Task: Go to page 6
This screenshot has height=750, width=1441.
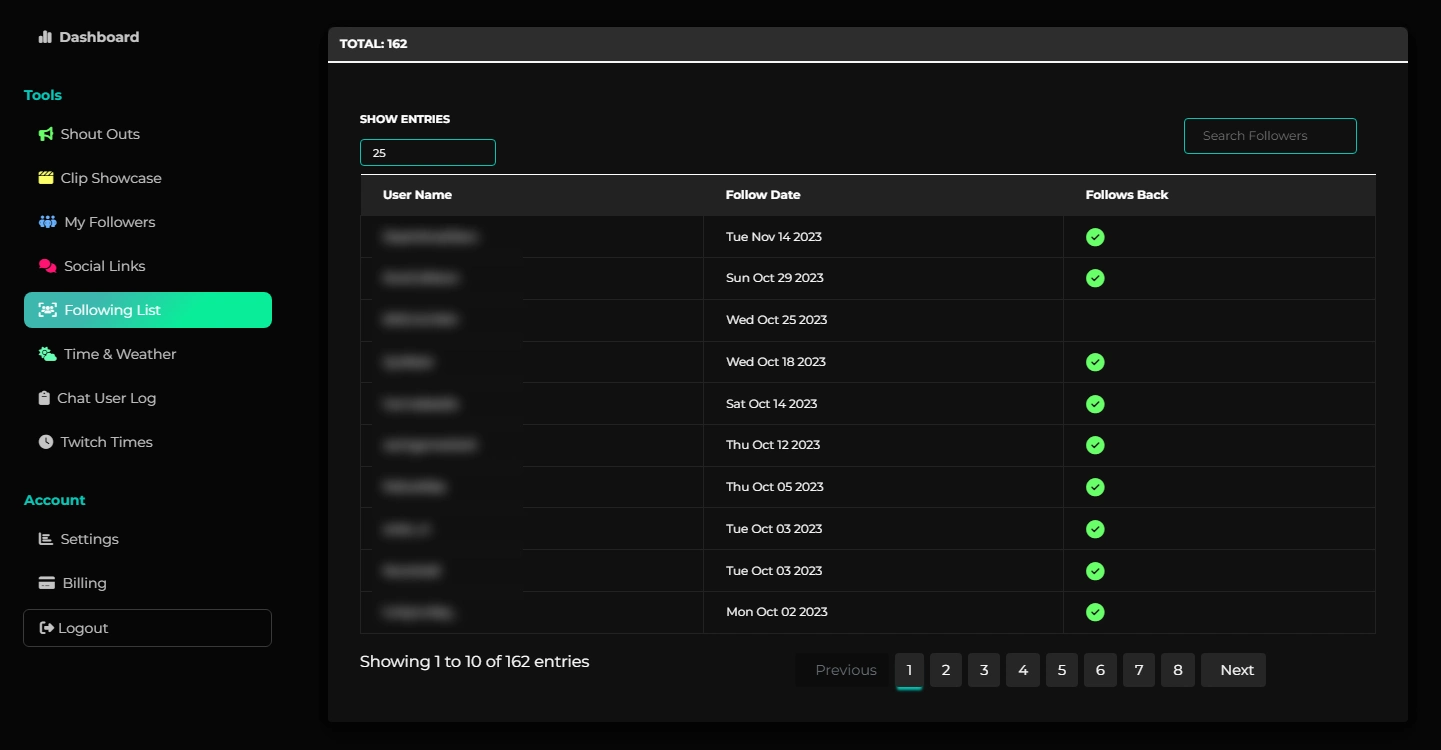Action: [x=1100, y=670]
